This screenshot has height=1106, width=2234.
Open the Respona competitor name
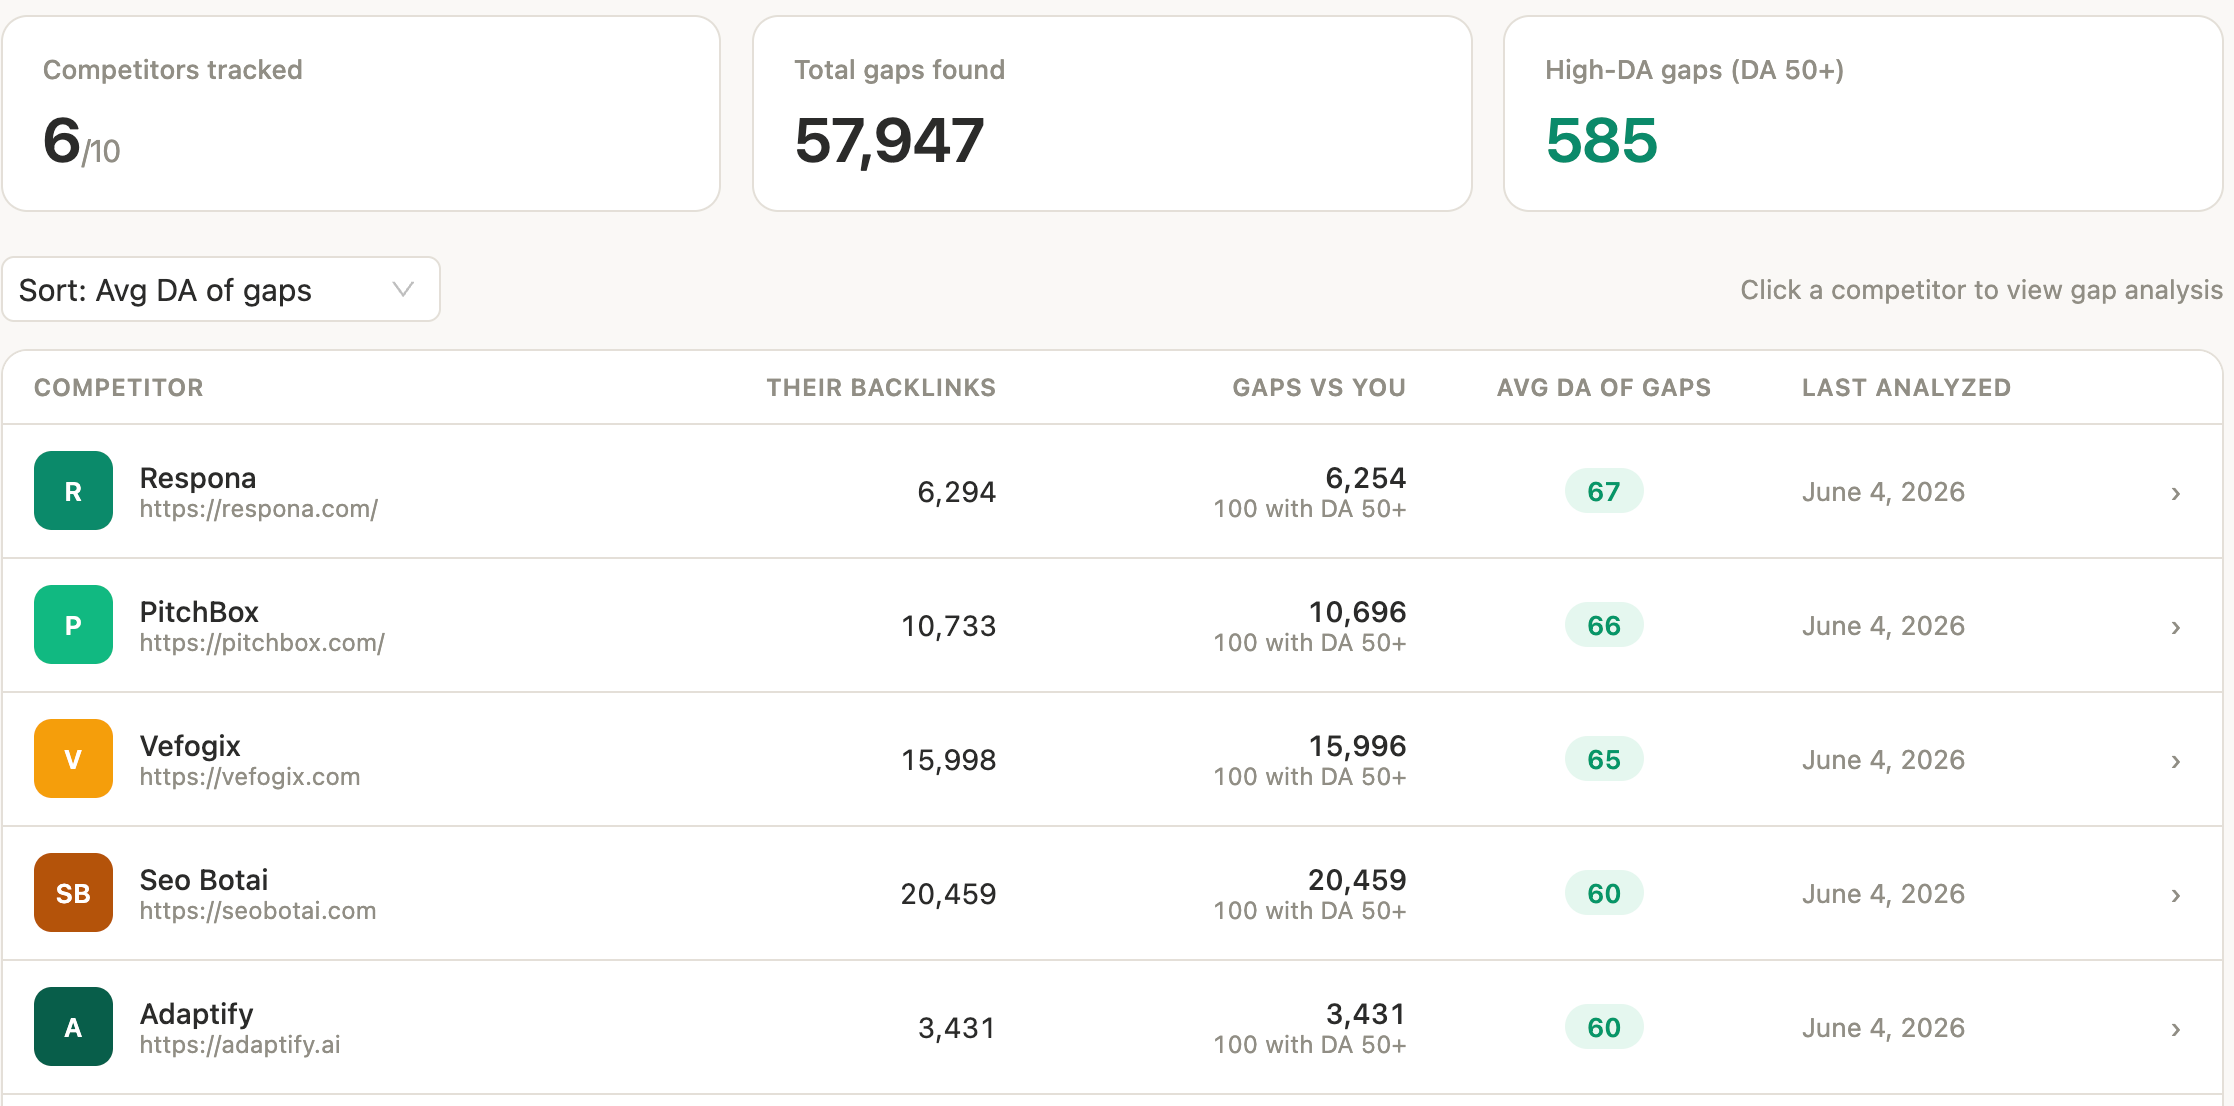[198, 478]
